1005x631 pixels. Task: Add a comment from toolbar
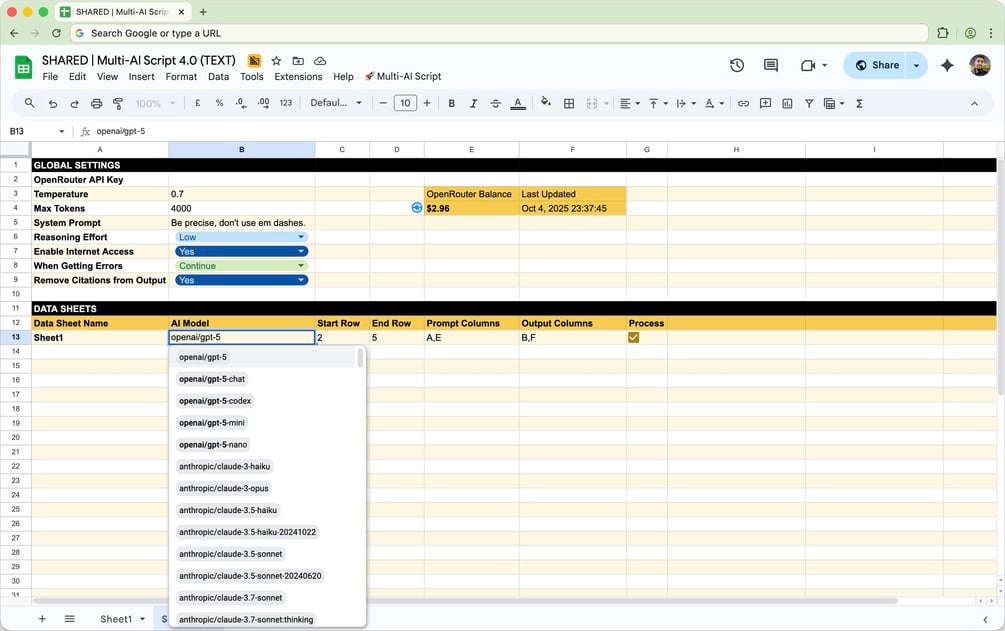[x=765, y=103]
